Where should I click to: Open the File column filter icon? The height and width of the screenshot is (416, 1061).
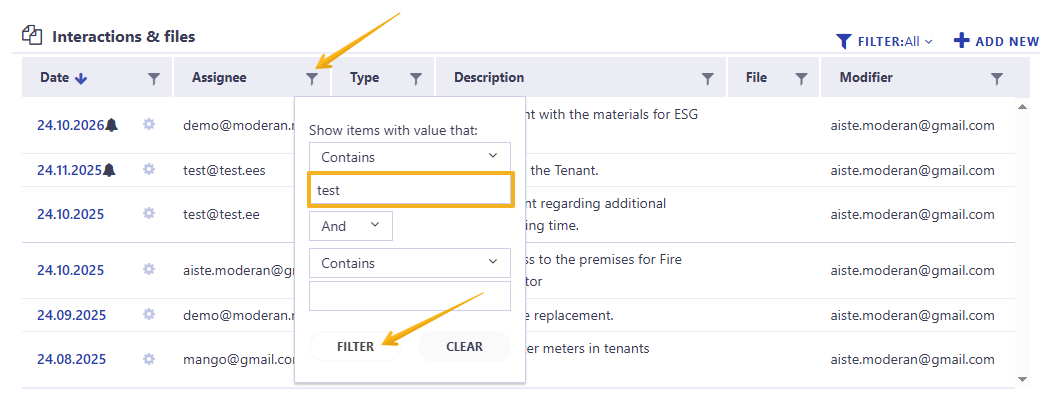click(x=801, y=78)
